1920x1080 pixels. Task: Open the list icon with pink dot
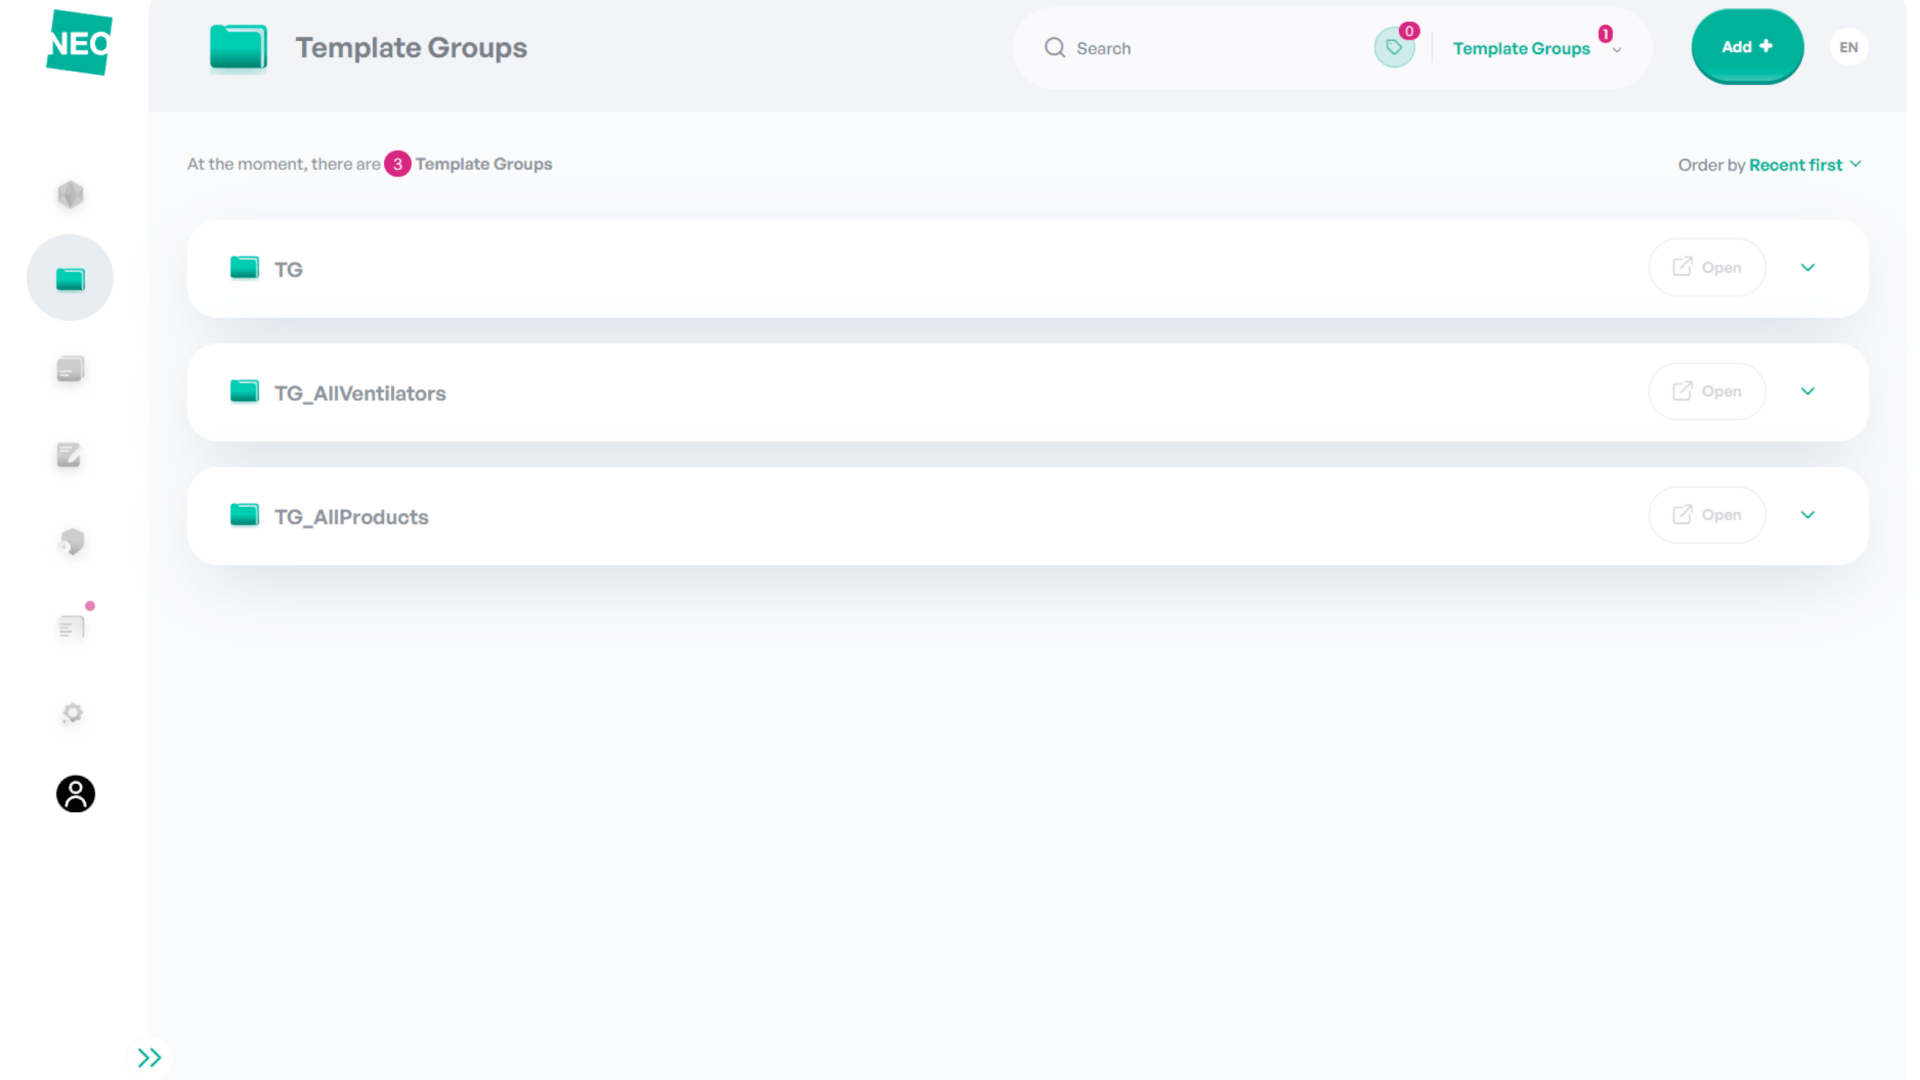71,627
